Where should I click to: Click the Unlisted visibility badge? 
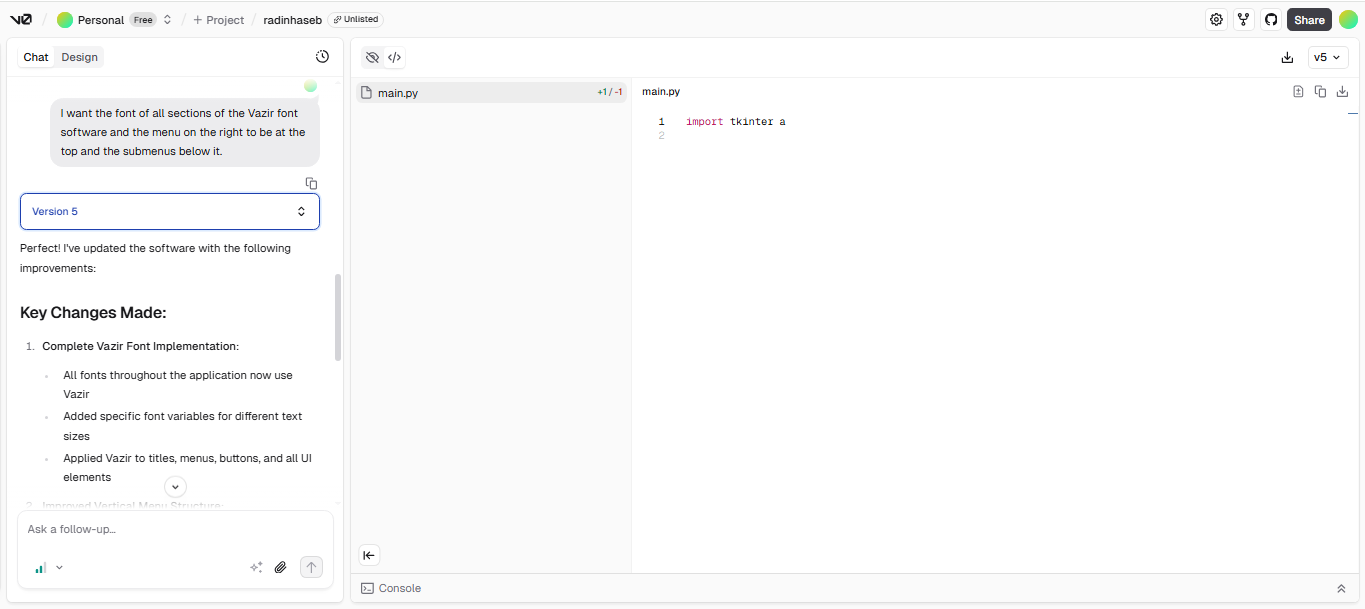[355, 19]
